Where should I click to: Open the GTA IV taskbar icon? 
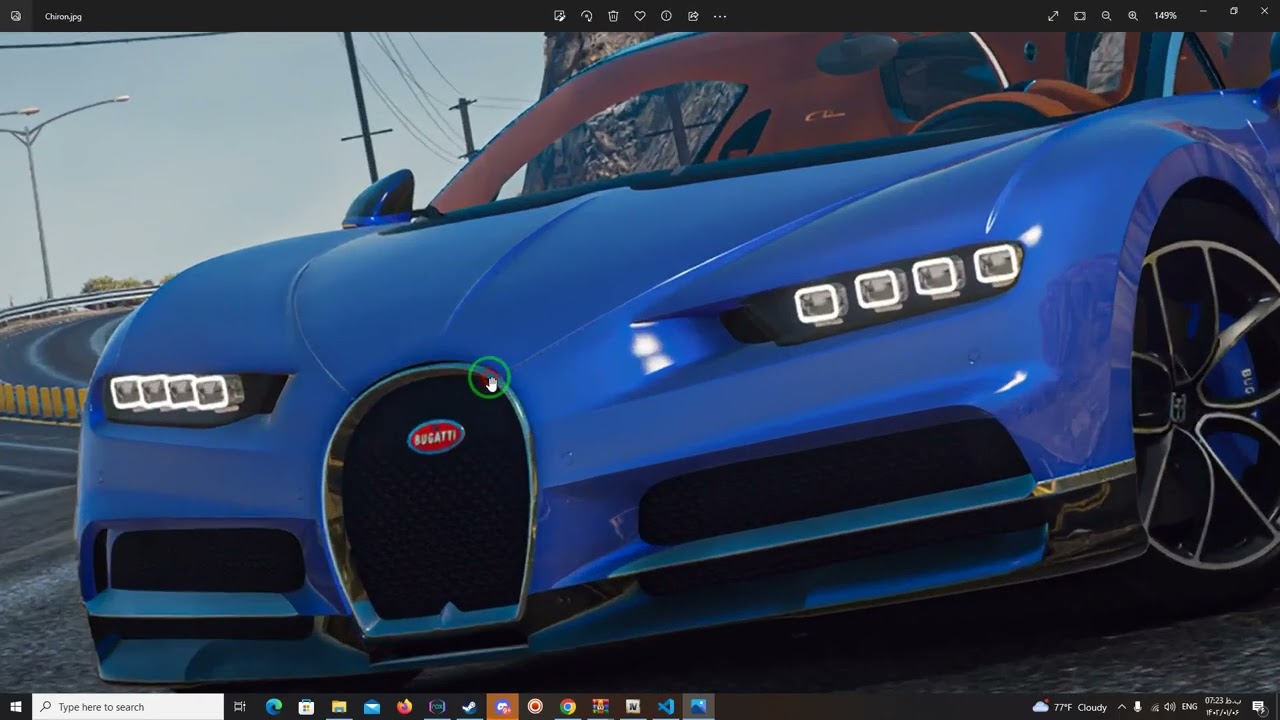[633, 707]
